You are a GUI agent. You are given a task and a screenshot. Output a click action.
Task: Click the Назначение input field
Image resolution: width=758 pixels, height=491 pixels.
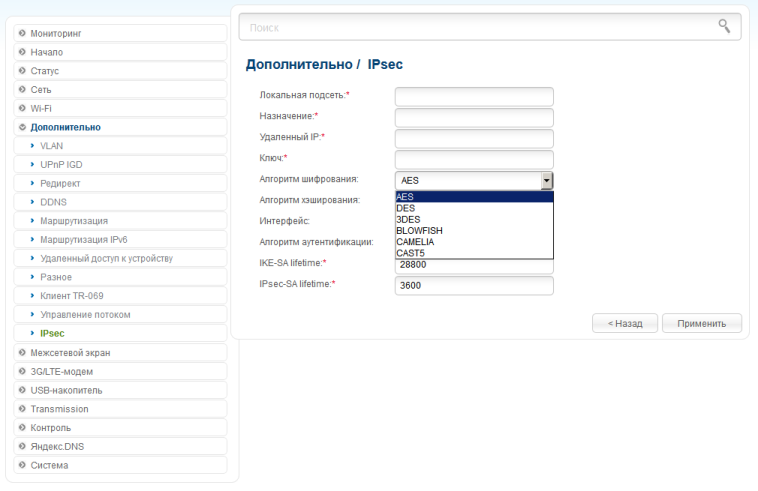pos(474,118)
